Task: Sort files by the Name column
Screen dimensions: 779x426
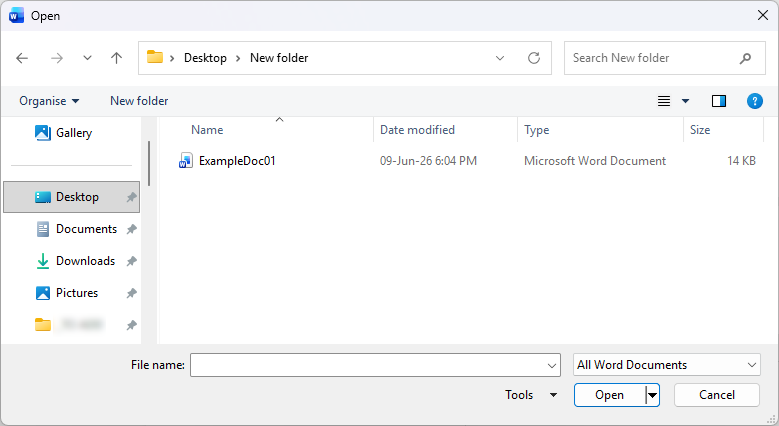Action: 207,130
